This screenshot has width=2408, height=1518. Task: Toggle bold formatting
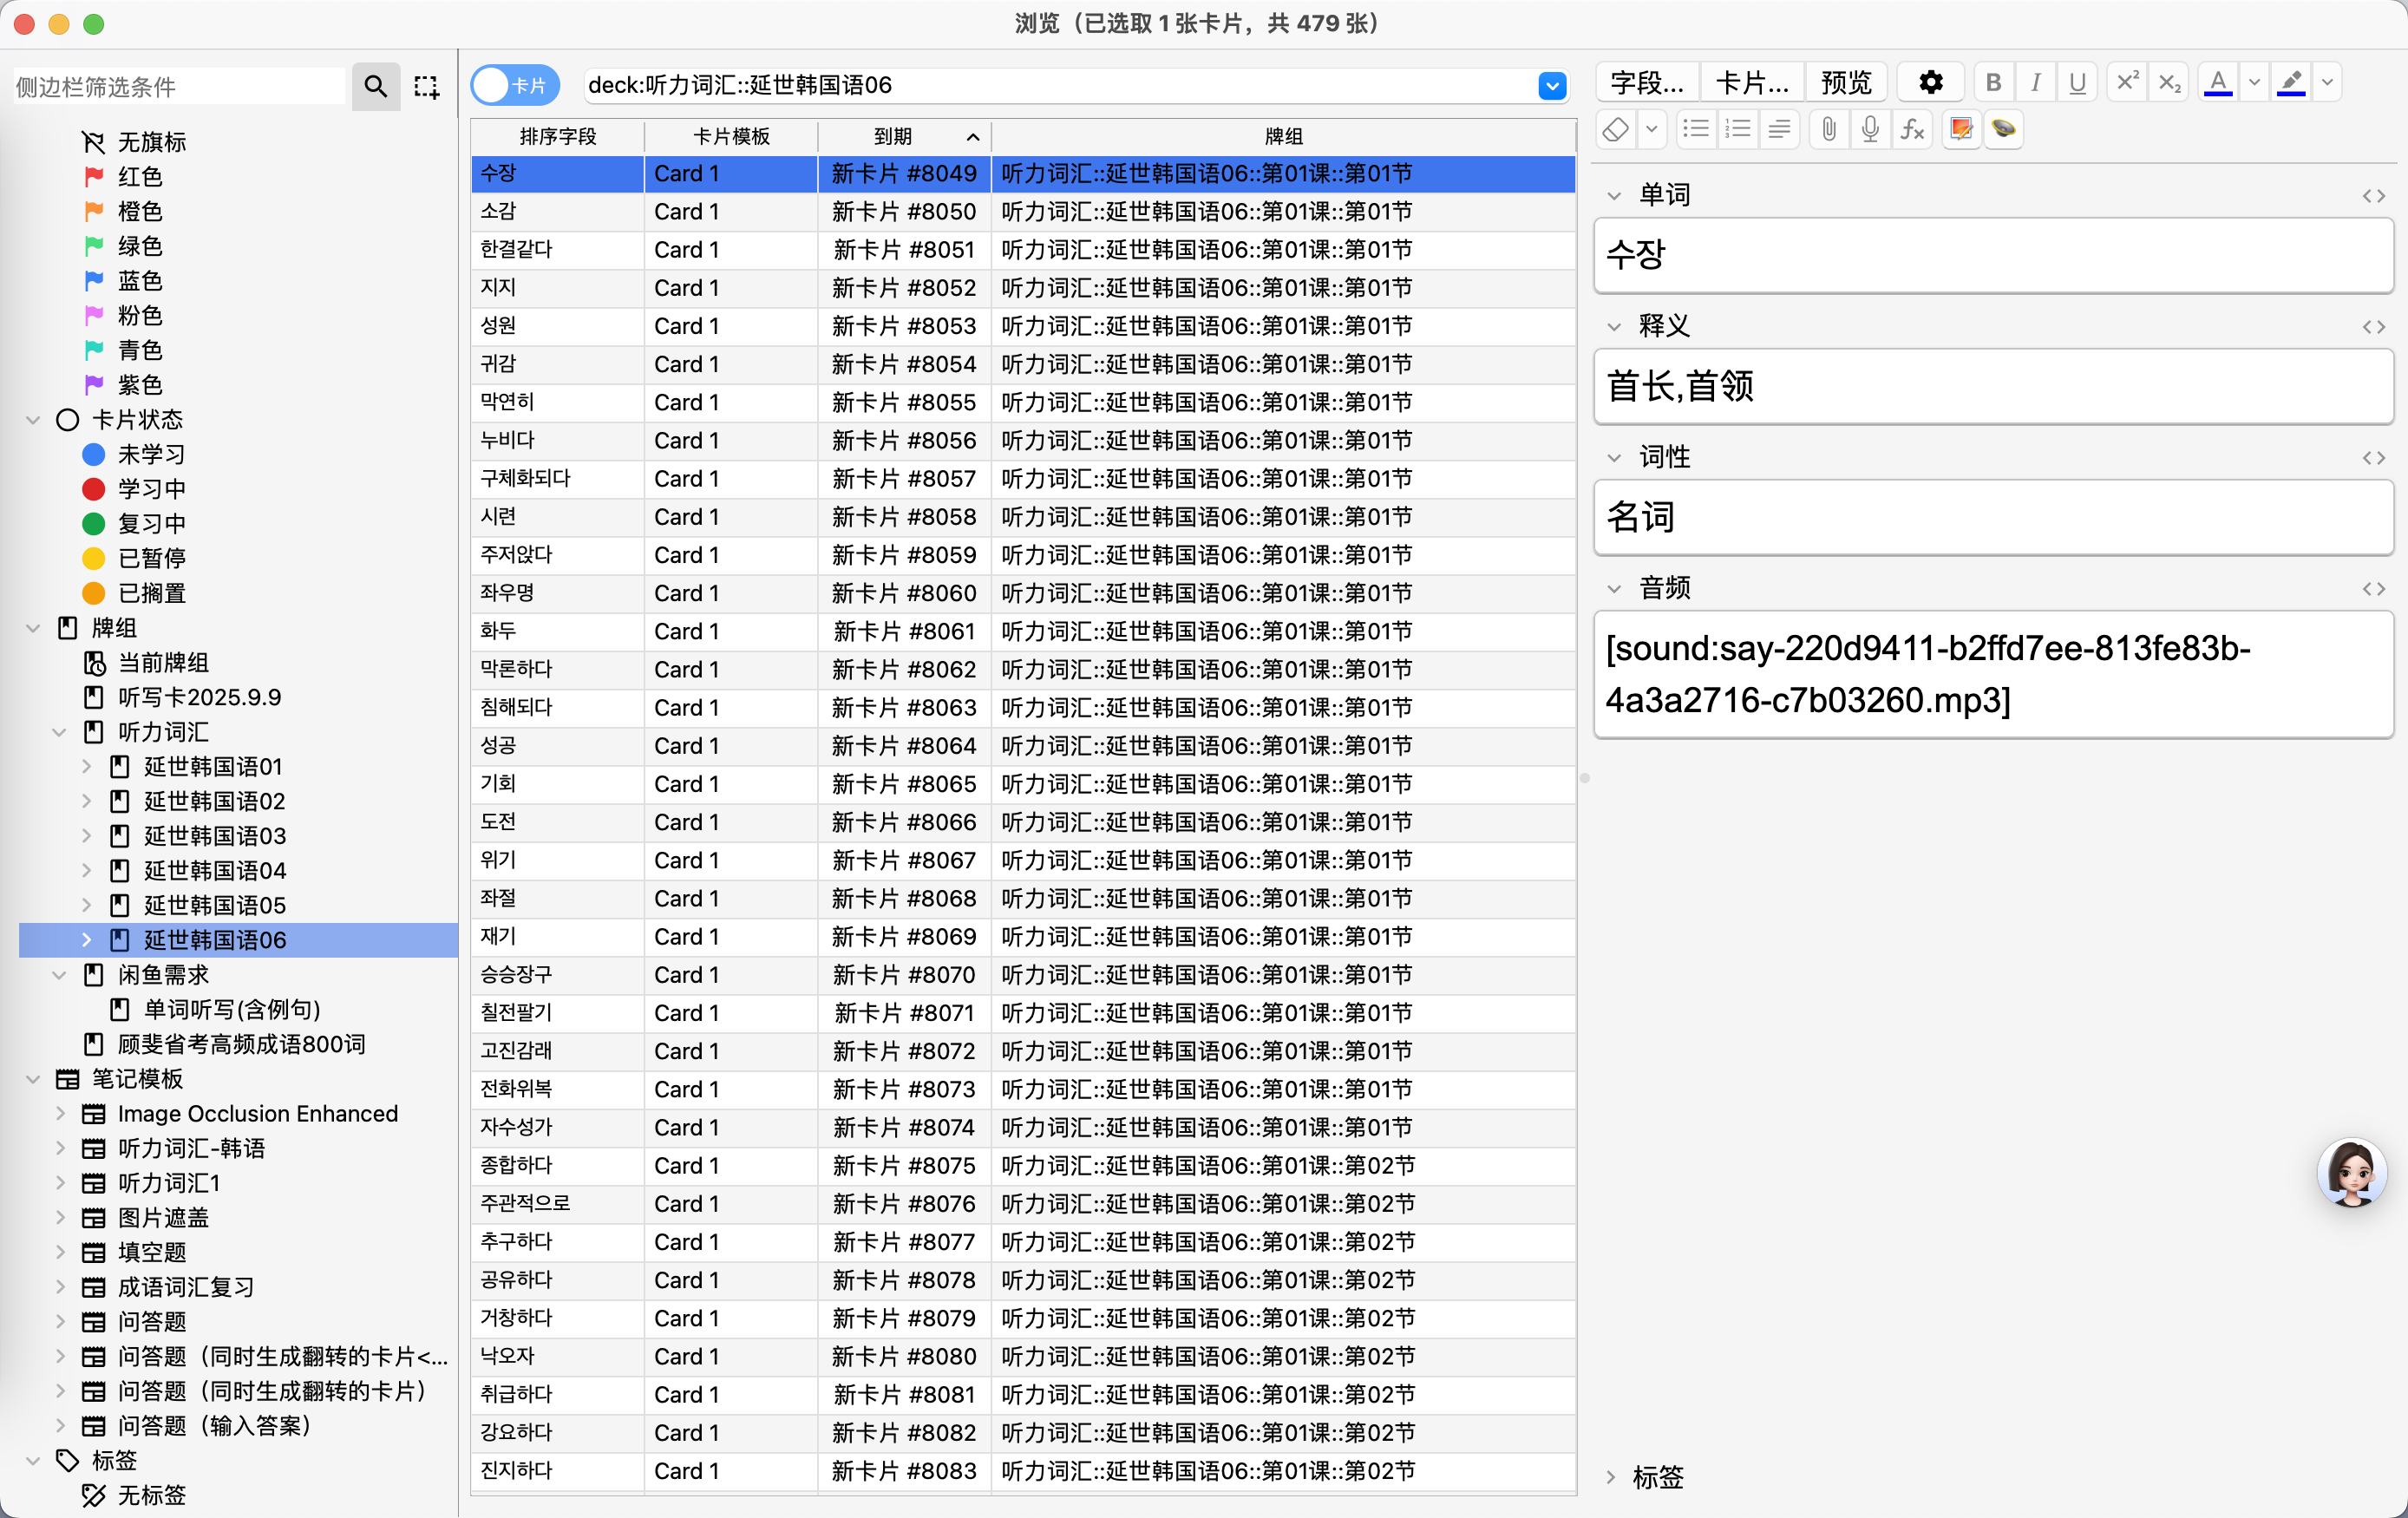click(1993, 82)
